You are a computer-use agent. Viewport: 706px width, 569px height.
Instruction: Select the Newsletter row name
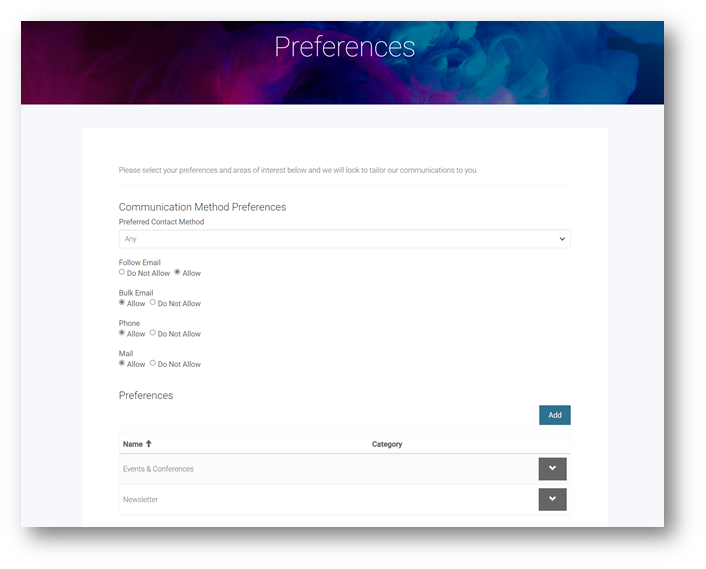[x=140, y=499]
